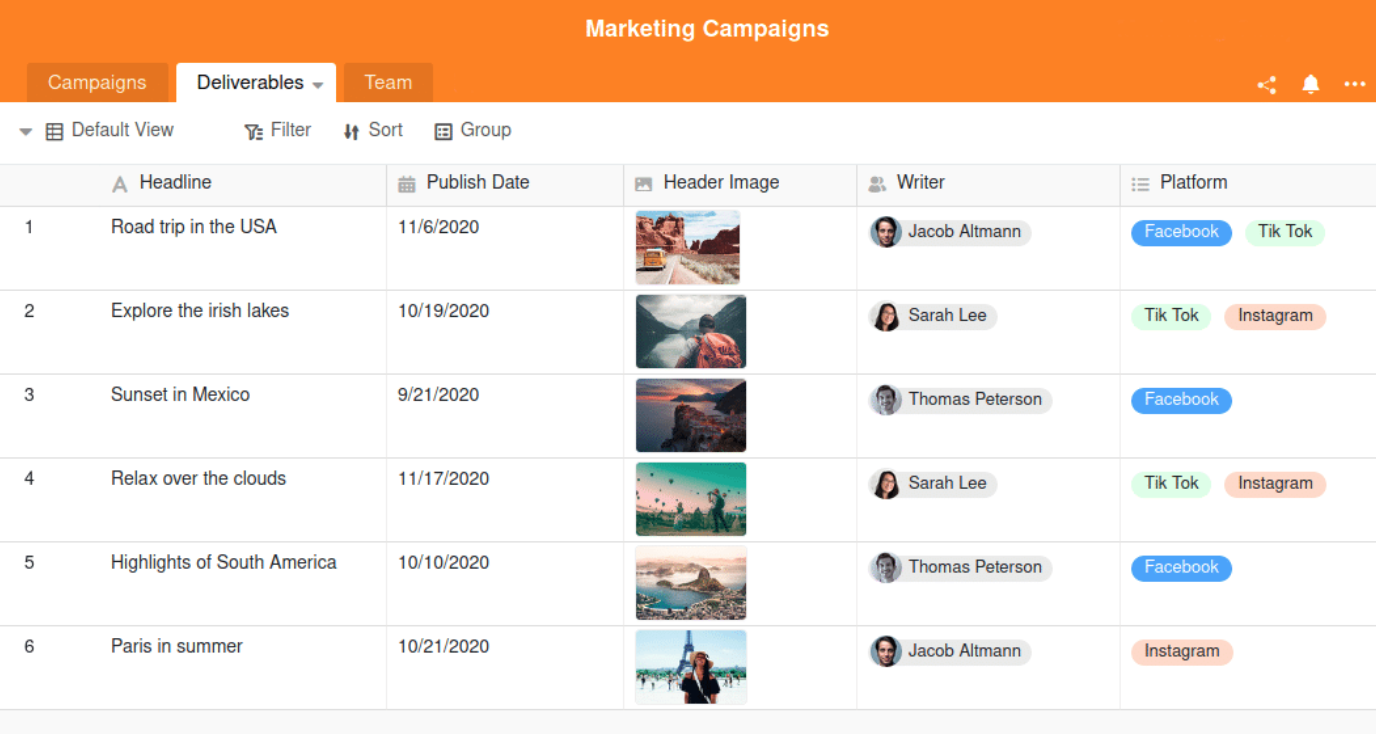The width and height of the screenshot is (1376, 734).
Task: Click the Platform column header
Action: coord(1193,183)
